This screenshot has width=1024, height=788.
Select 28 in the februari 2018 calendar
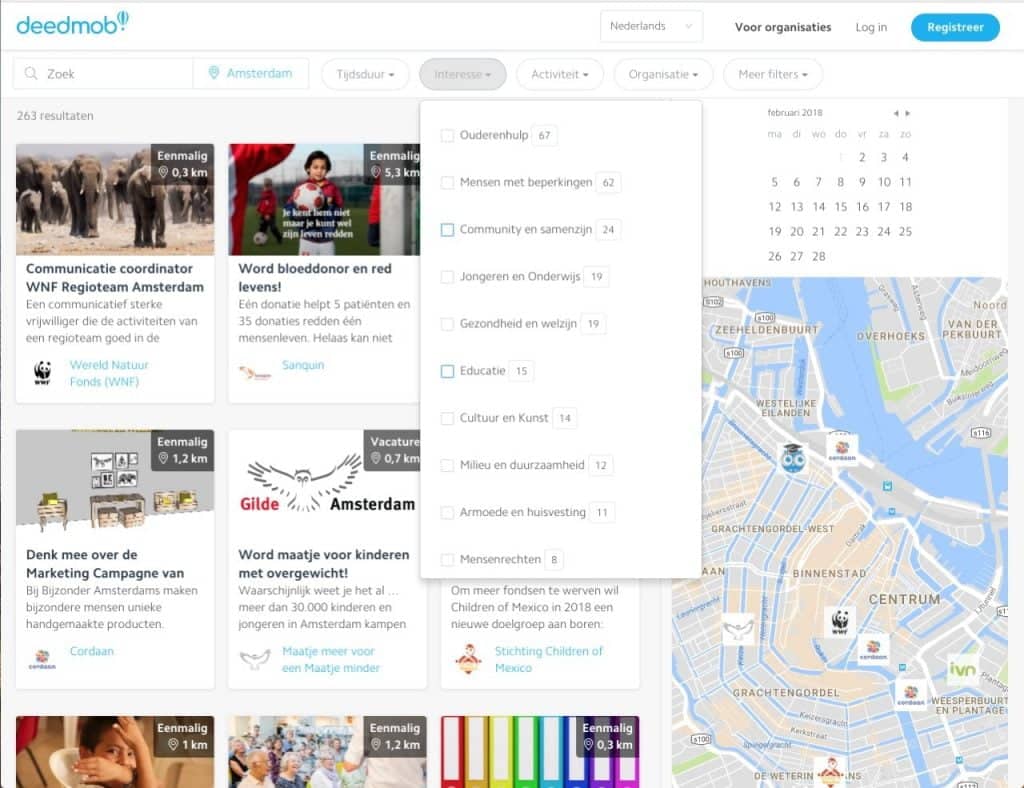pos(818,256)
